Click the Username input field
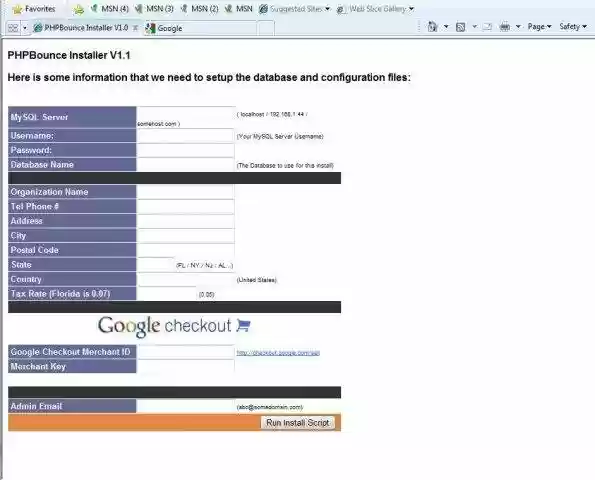 (x=186, y=136)
